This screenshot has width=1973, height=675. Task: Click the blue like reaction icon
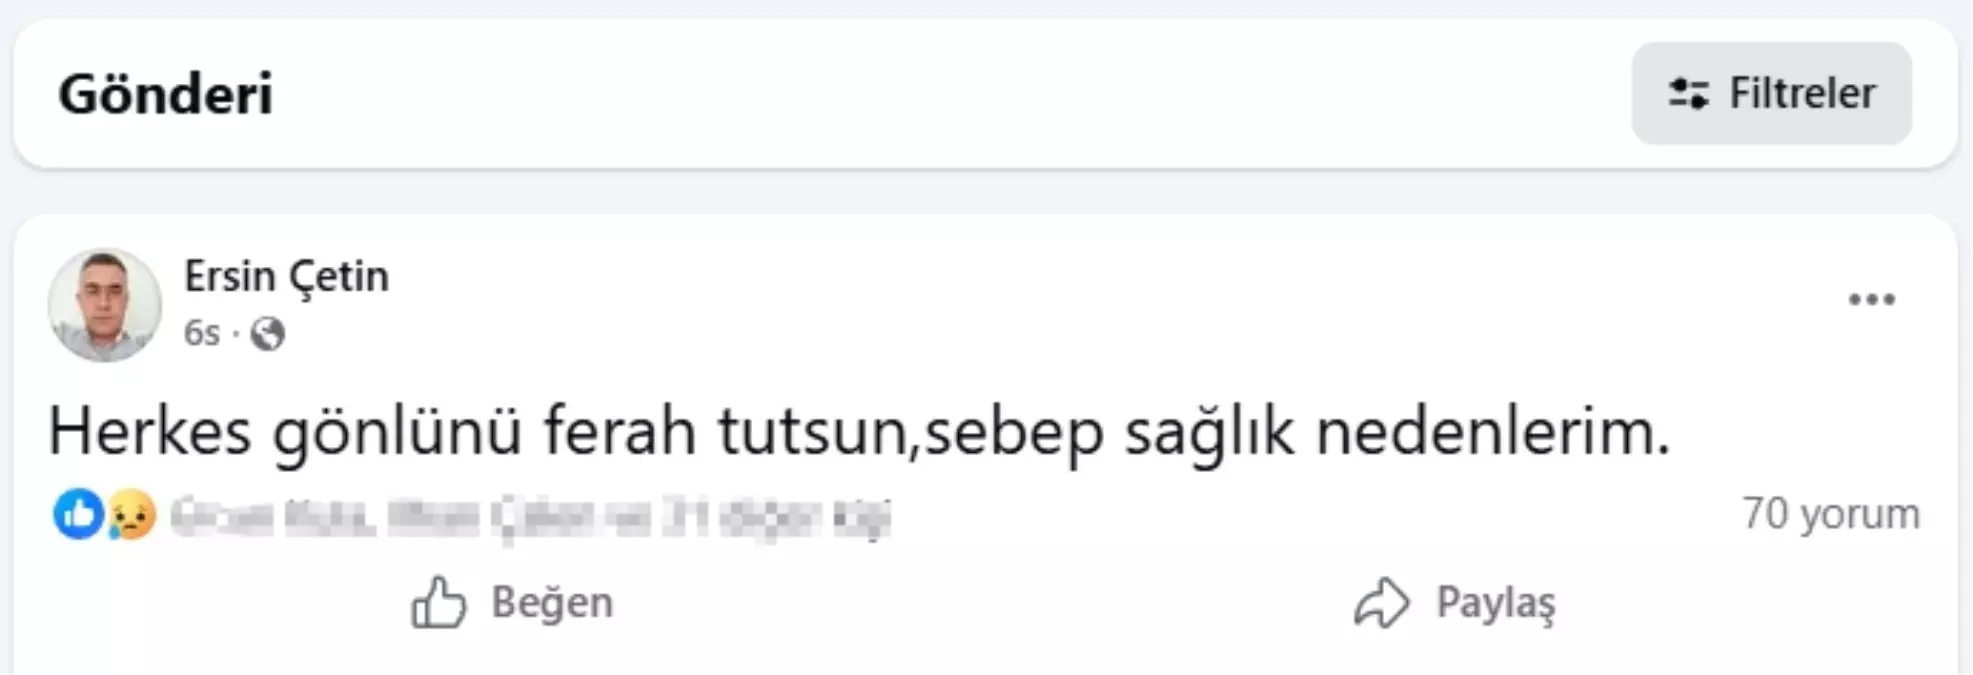click(x=78, y=515)
